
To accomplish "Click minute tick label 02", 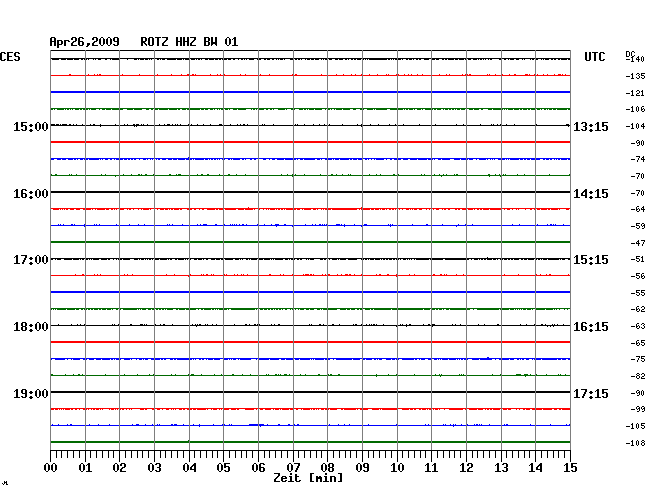I will (119, 468).
